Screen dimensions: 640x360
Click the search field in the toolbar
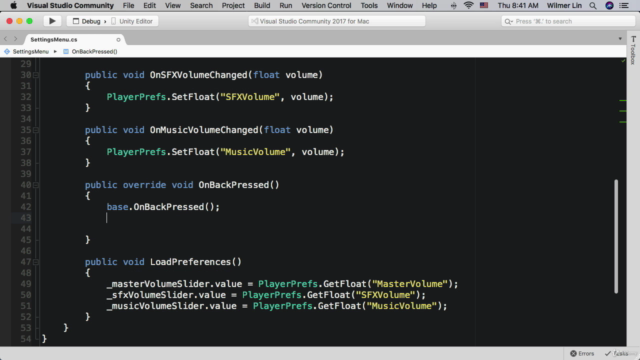click(568, 21)
